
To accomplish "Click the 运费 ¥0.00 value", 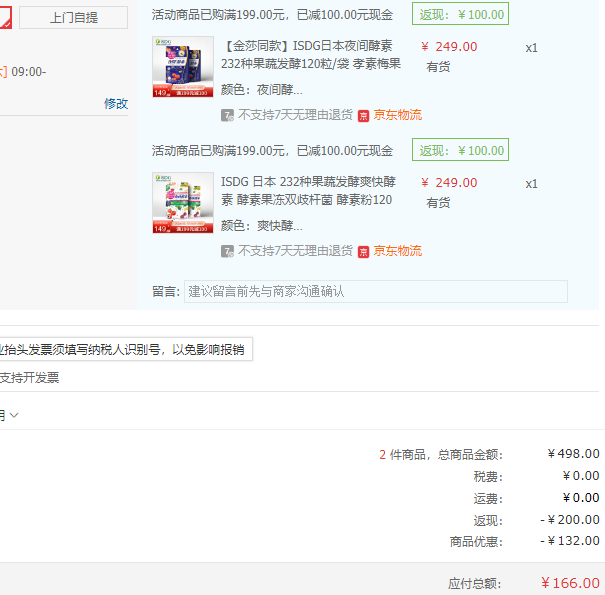I will [581, 498].
